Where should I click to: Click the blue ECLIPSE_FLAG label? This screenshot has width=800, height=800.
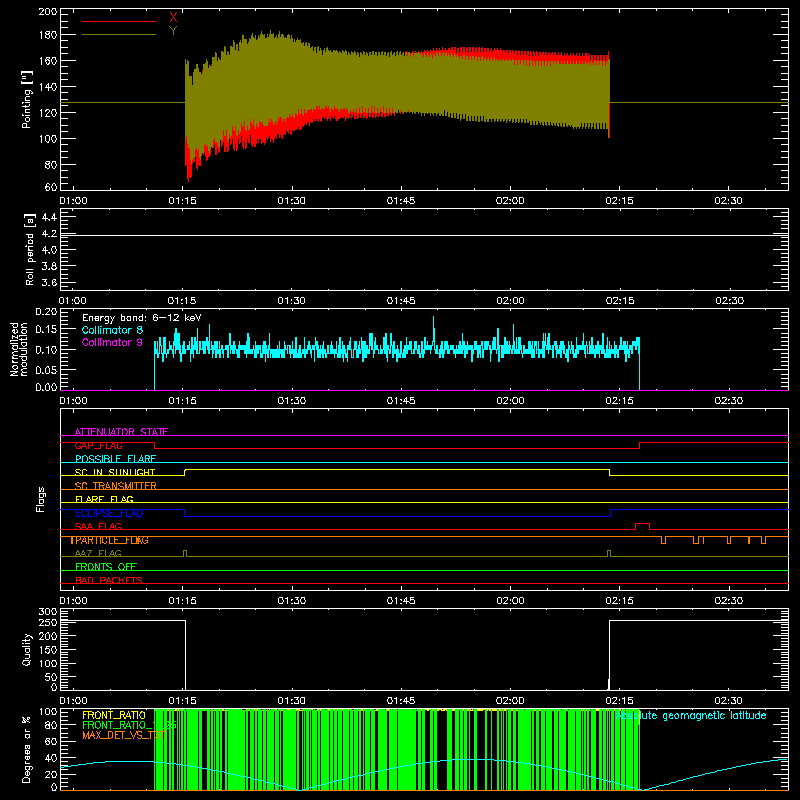click(x=109, y=513)
